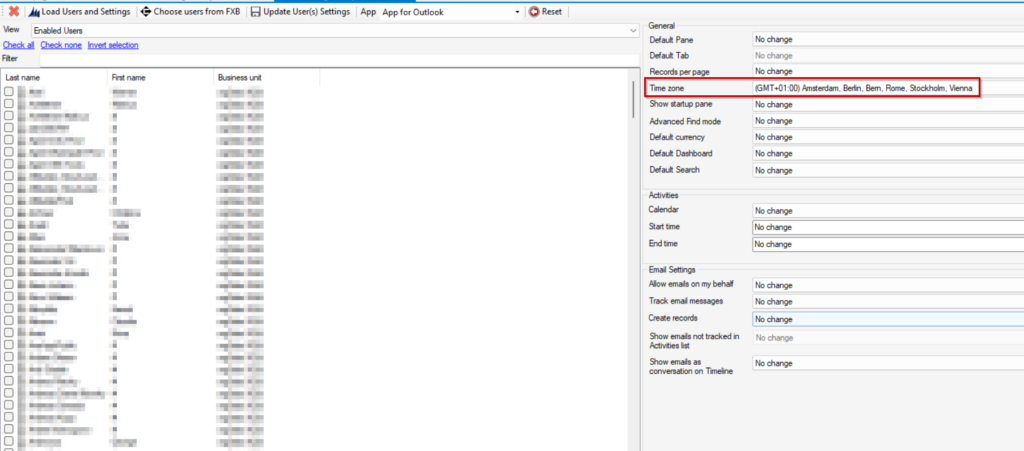Open the Start time dropdown

[888, 227]
